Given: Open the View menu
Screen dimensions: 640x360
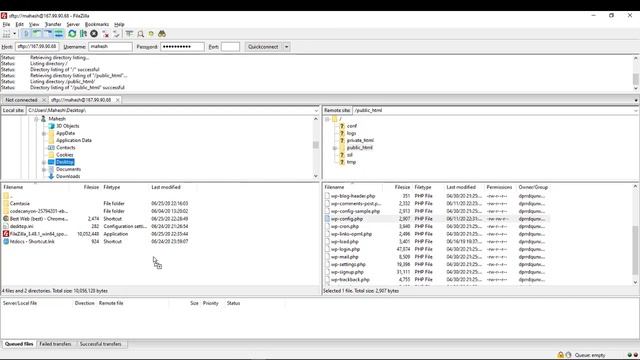Looking at the screenshot, I should click(x=34, y=24).
